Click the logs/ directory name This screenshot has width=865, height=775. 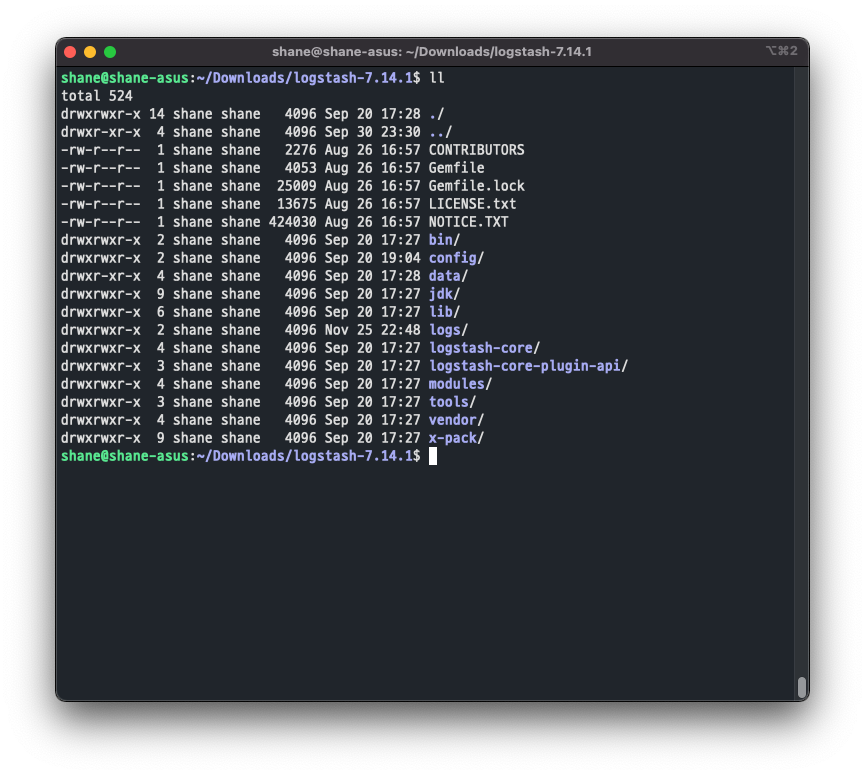click(448, 330)
